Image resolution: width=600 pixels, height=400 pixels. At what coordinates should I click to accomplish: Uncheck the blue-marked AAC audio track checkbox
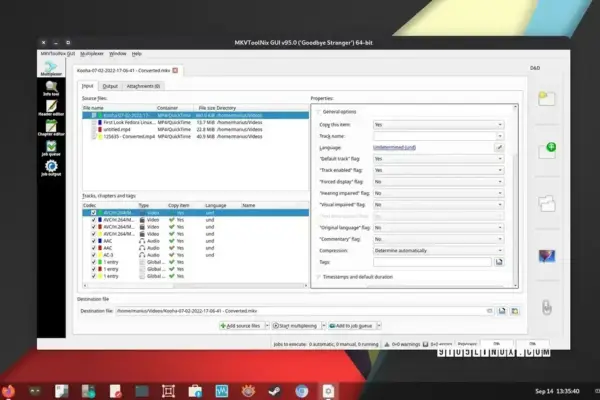click(93, 241)
